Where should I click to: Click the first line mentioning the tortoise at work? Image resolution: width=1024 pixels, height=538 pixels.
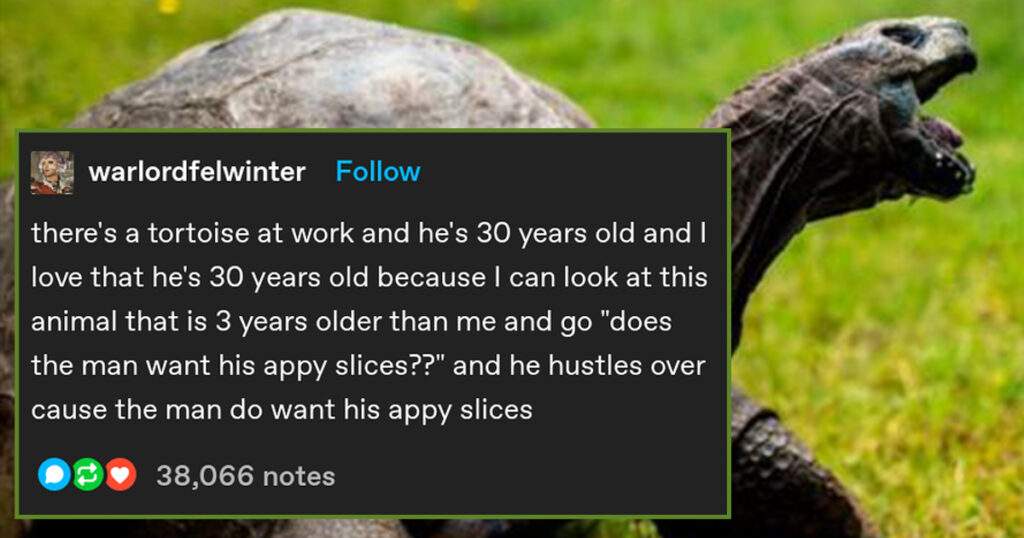pos(368,234)
